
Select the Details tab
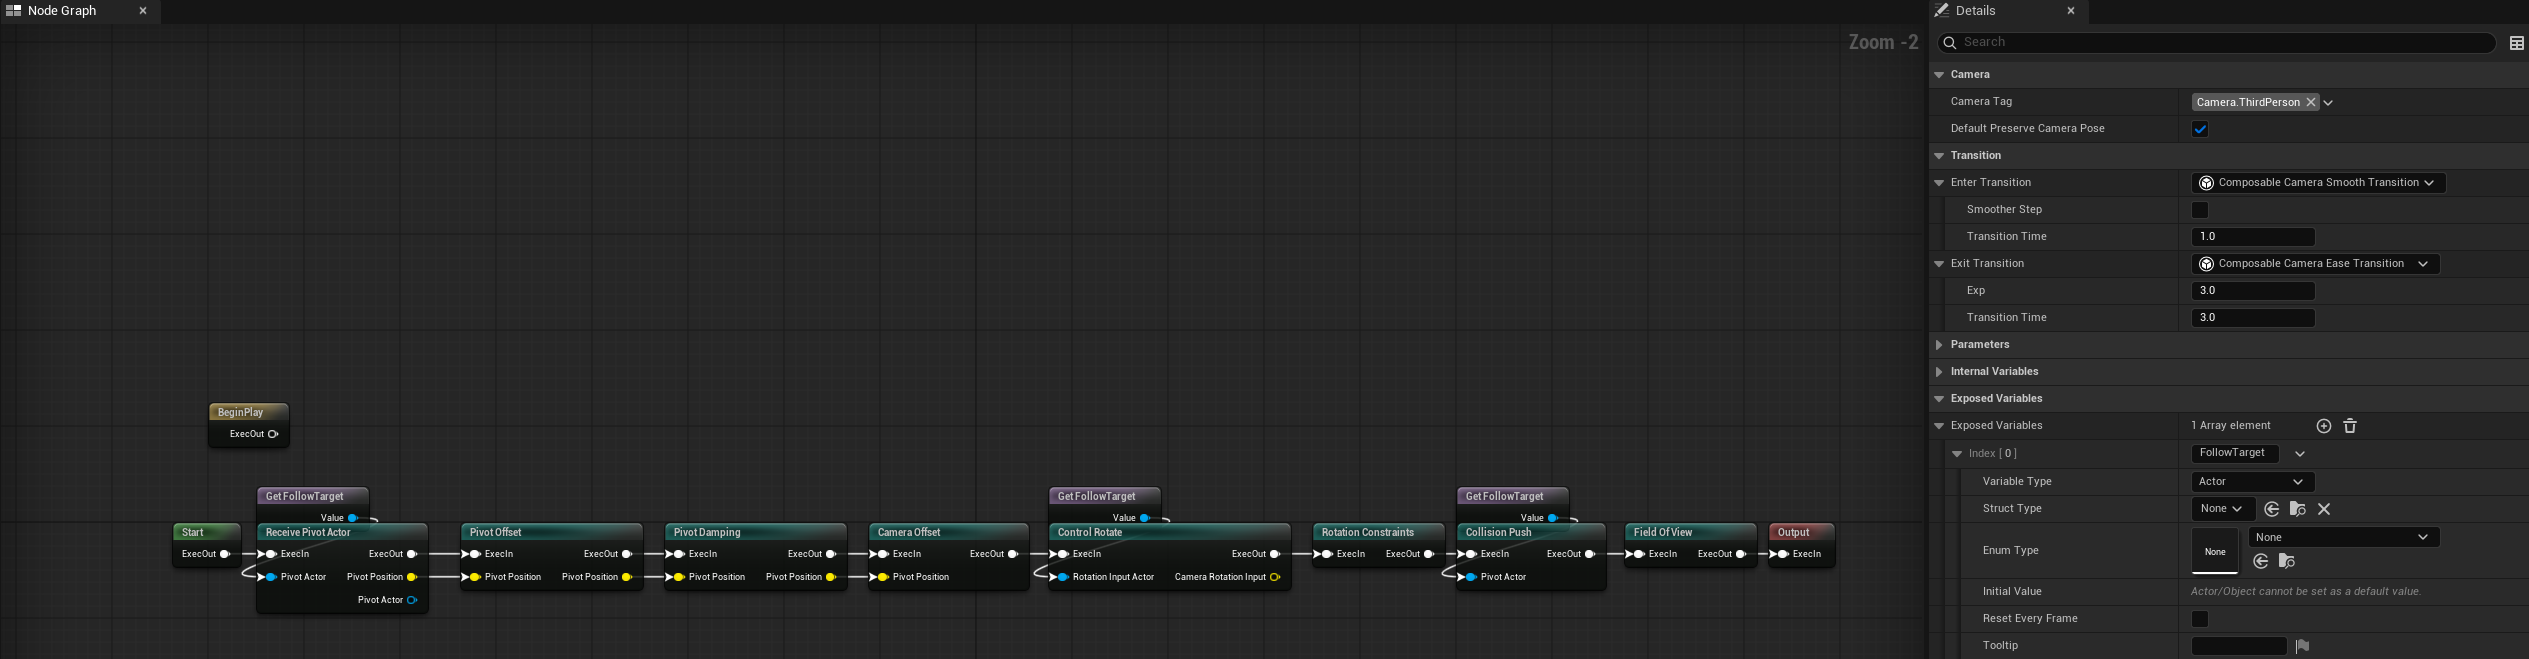pyautogui.click(x=1975, y=11)
